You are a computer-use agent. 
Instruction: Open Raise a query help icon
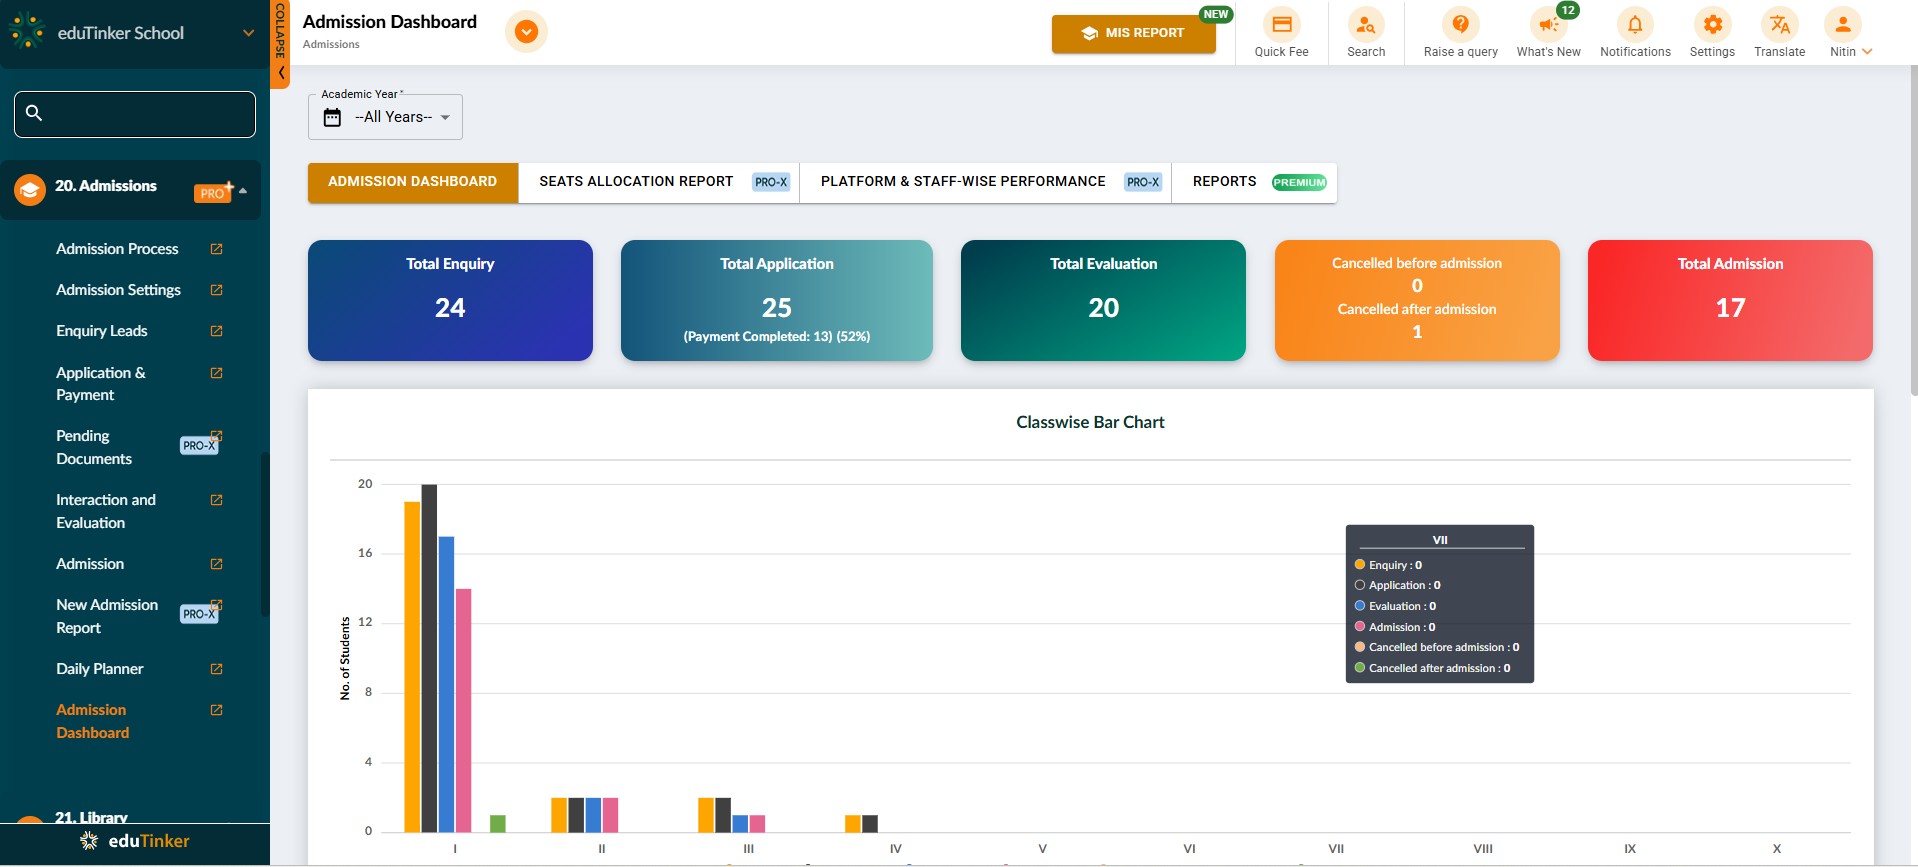pos(1460,25)
